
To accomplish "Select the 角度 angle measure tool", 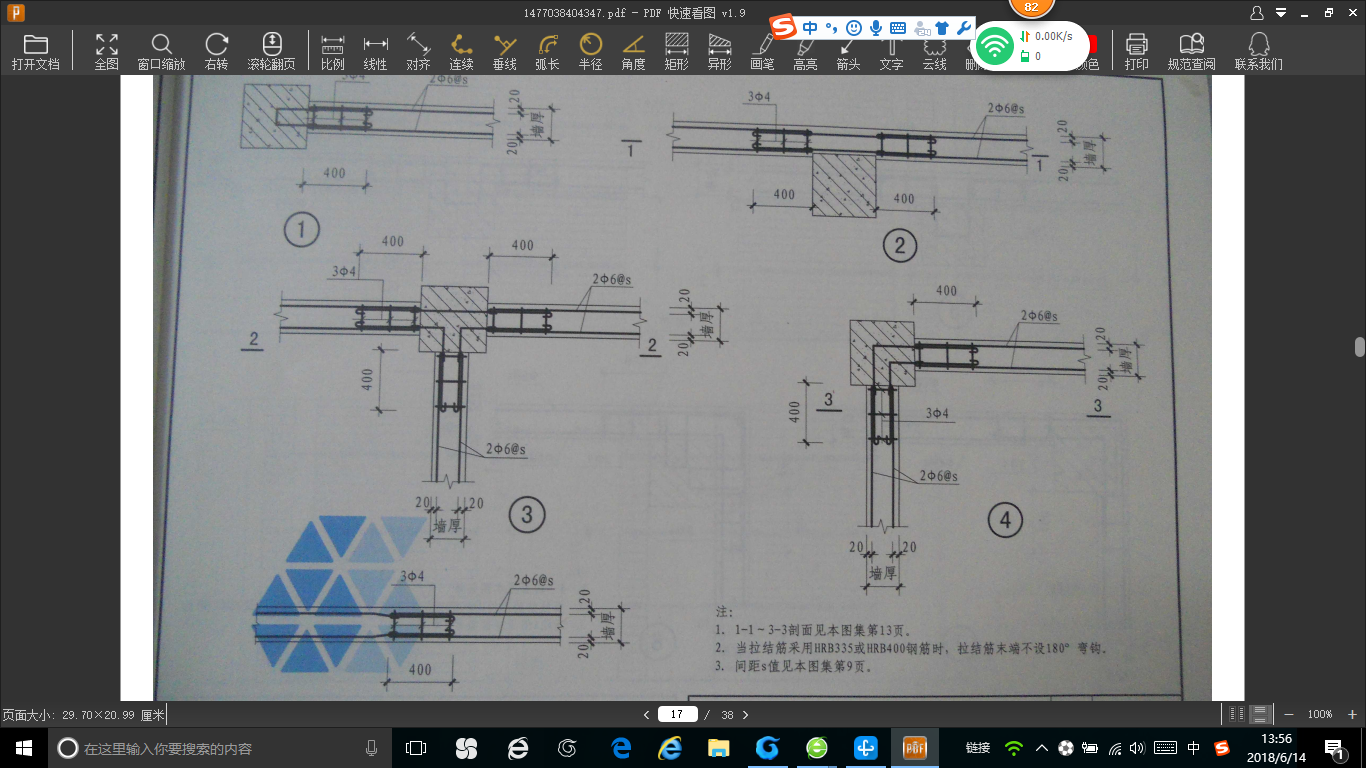I will (x=633, y=52).
